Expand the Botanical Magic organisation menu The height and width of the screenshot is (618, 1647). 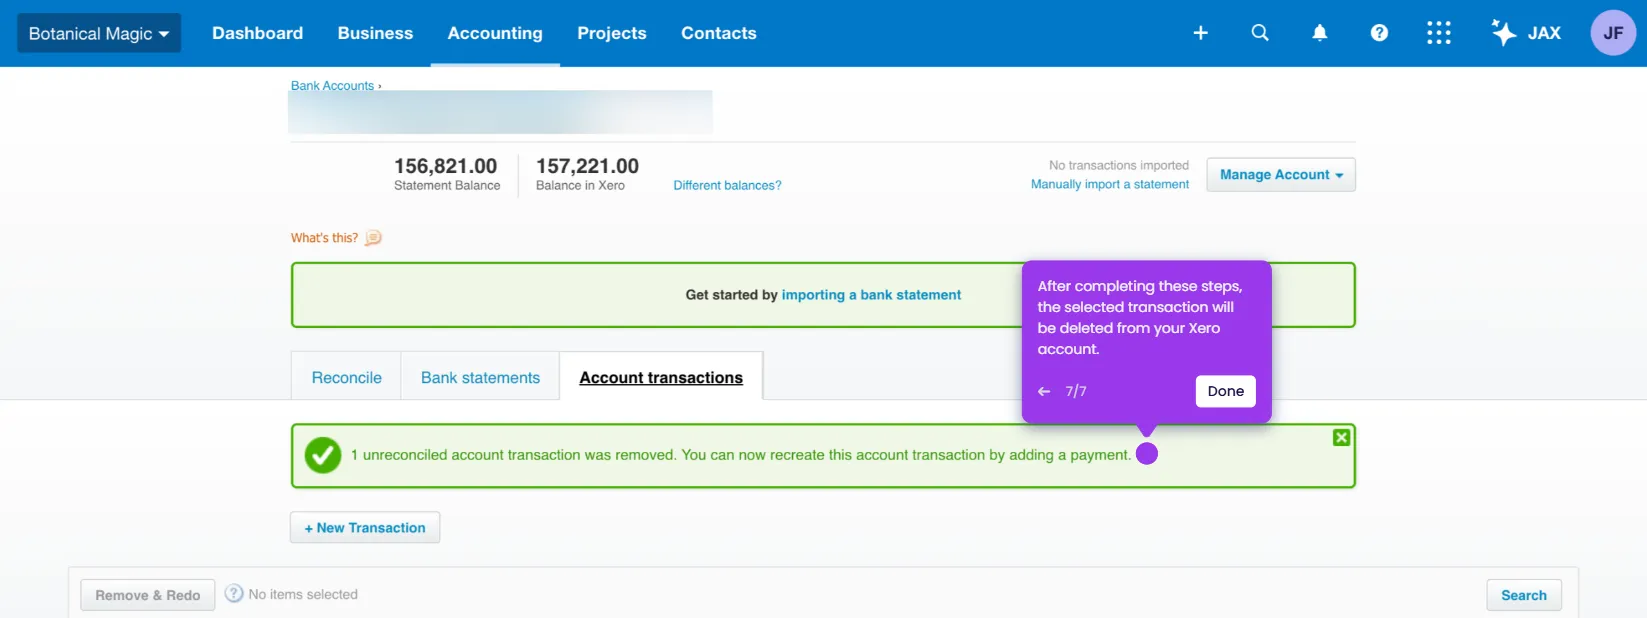[x=99, y=33]
